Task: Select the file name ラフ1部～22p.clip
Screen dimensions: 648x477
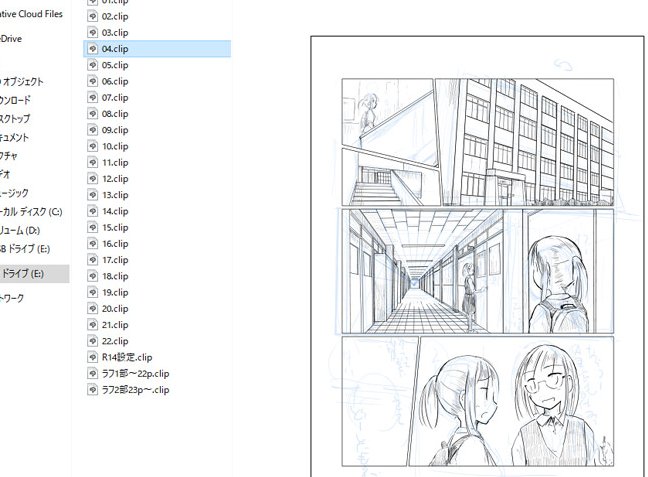Action: tap(136, 373)
